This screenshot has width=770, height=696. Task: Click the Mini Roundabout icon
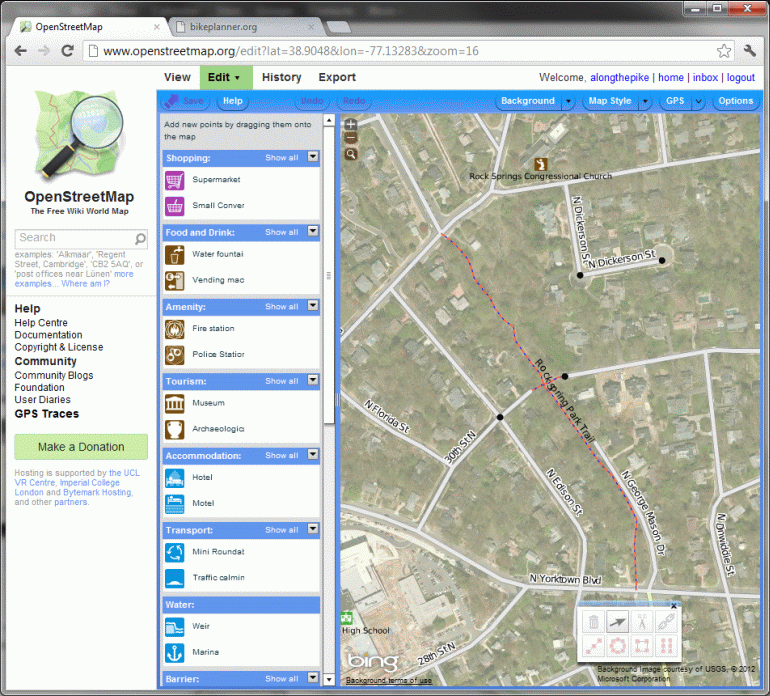pos(174,553)
